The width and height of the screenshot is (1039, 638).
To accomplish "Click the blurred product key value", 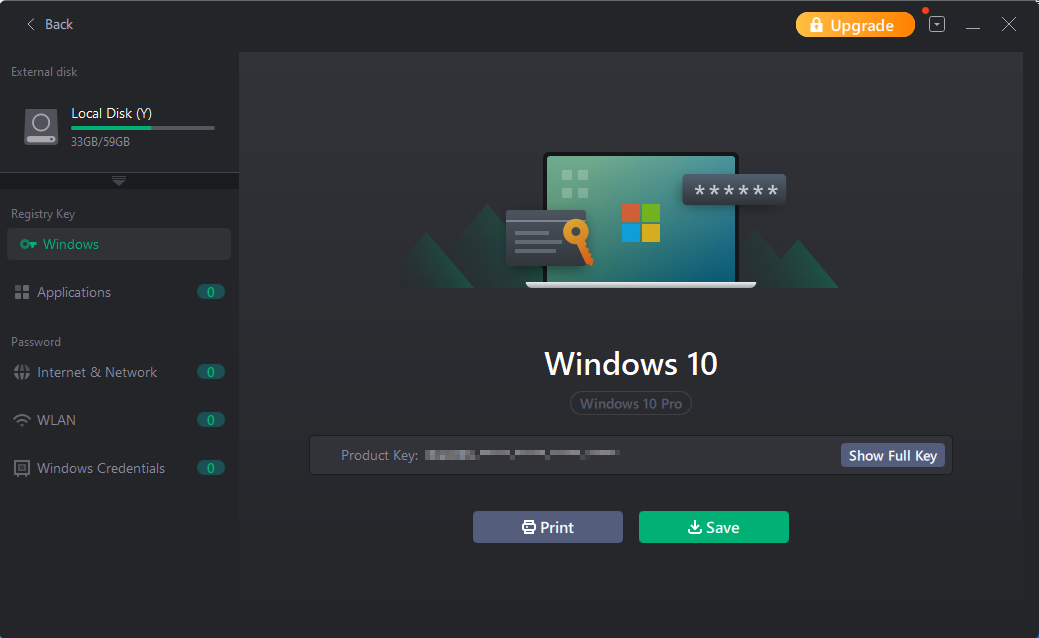I will [x=522, y=454].
